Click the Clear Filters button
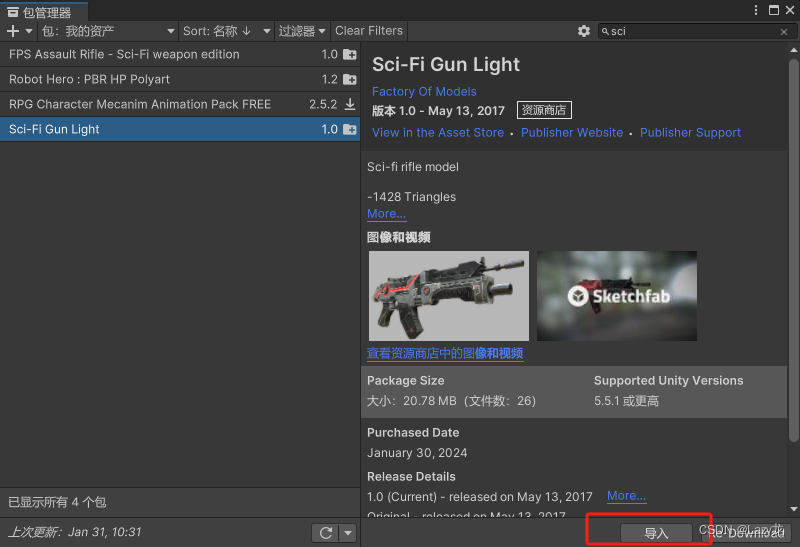This screenshot has height=547, width=800. (369, 31)
